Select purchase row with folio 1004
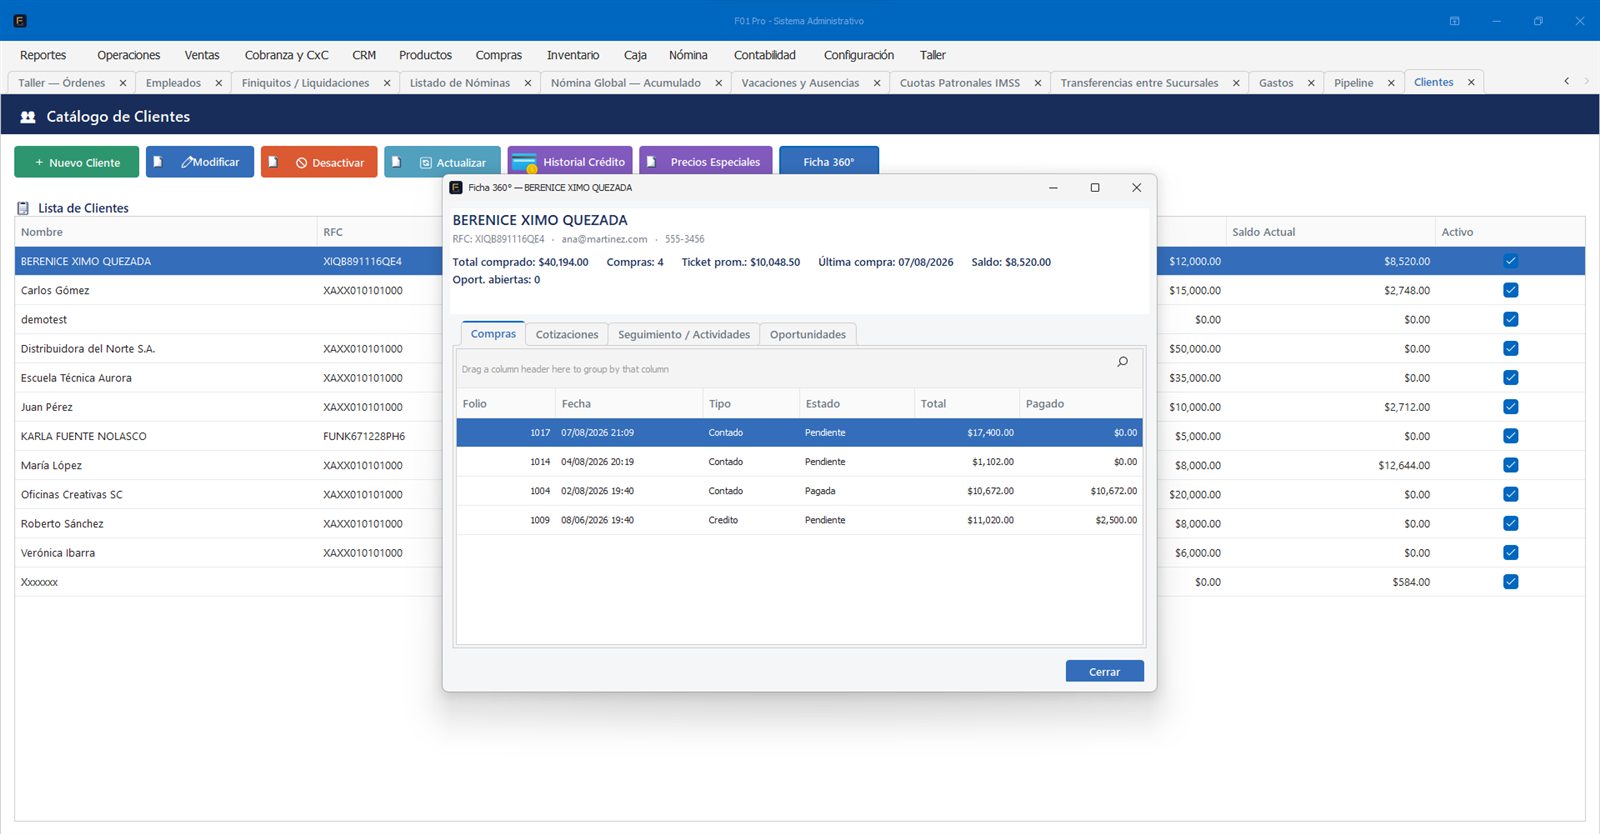 799,491
